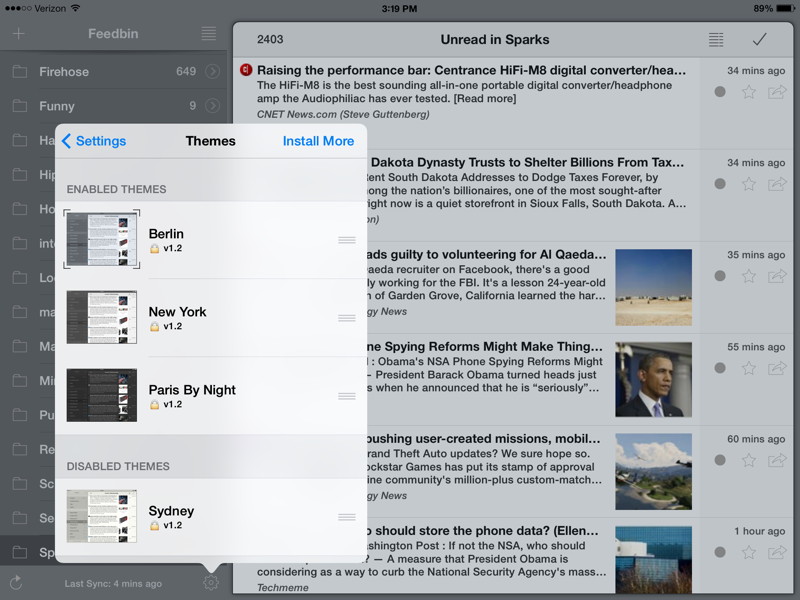Open the Sydney theme preview thumbnail
Viewport: 800px width, 600px height.
point(102,516)
